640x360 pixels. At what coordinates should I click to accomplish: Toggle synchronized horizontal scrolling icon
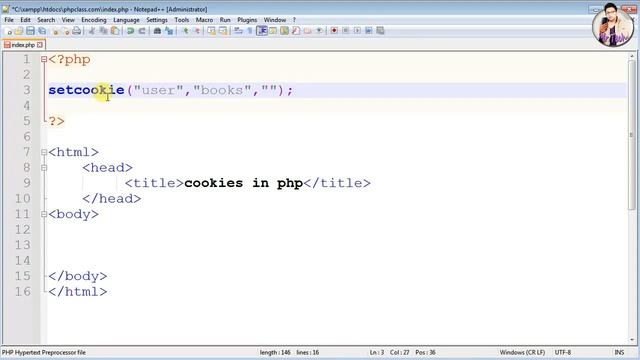(223, 31)
